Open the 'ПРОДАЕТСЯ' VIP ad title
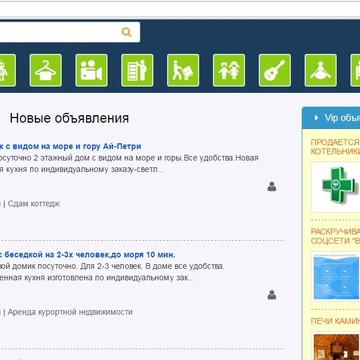This screenshot has height=360, width=360. 335,147
